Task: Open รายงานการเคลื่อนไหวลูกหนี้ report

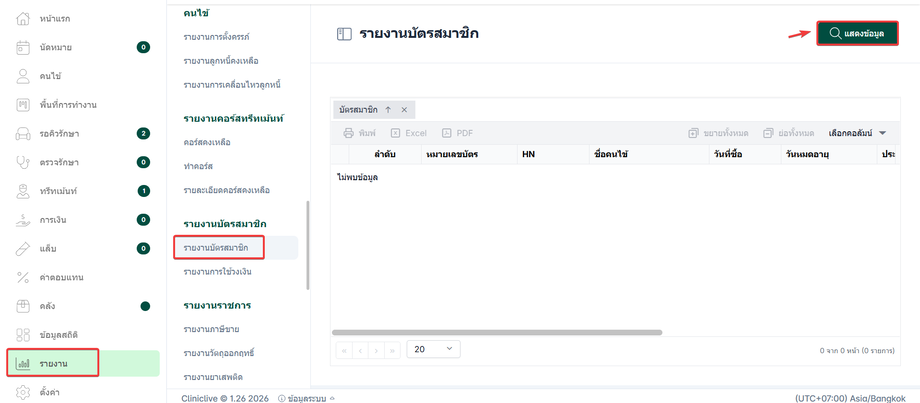Action: click(x=232, y=85)
